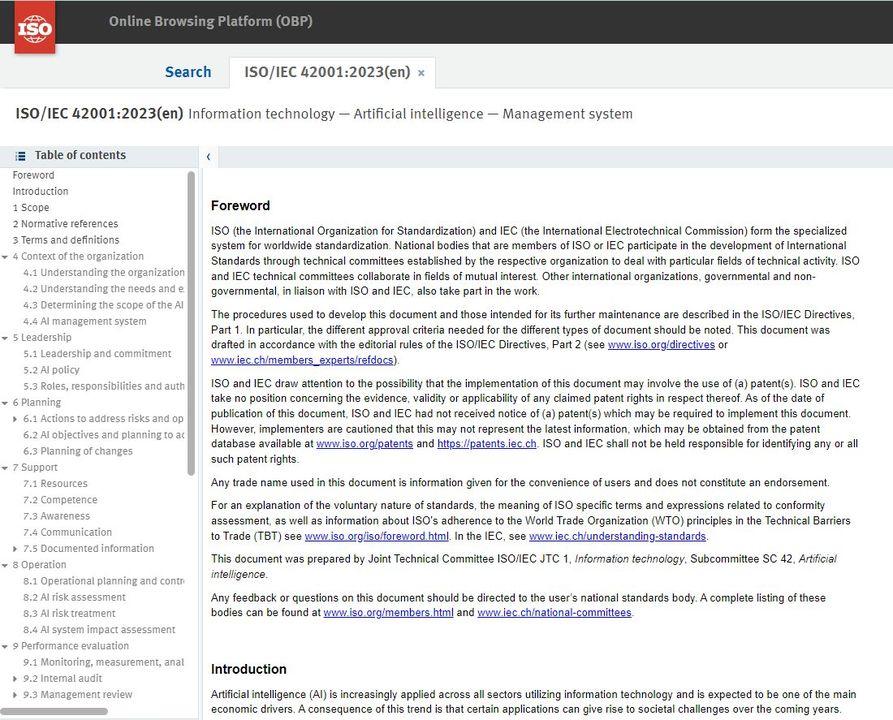Click the Online Browsing Platform (OBP) title
The height and width of the screenshot is (720, 893).
(x=211, y=22)
